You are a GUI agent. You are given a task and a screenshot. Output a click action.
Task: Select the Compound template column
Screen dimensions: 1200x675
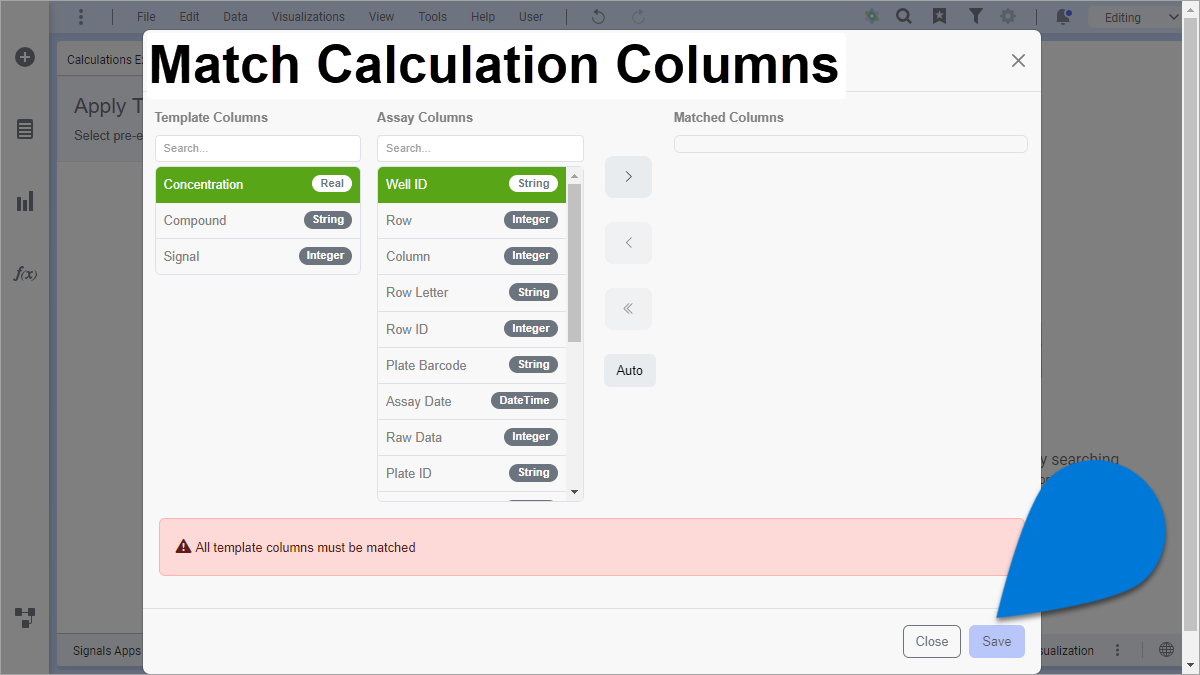click(x=257, y=220)
